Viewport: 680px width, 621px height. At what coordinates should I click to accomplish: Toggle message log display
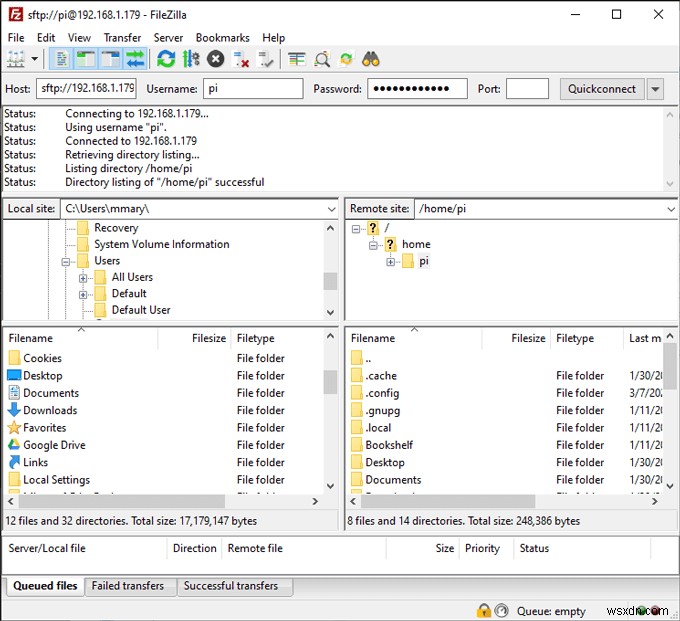coord(60,59)
